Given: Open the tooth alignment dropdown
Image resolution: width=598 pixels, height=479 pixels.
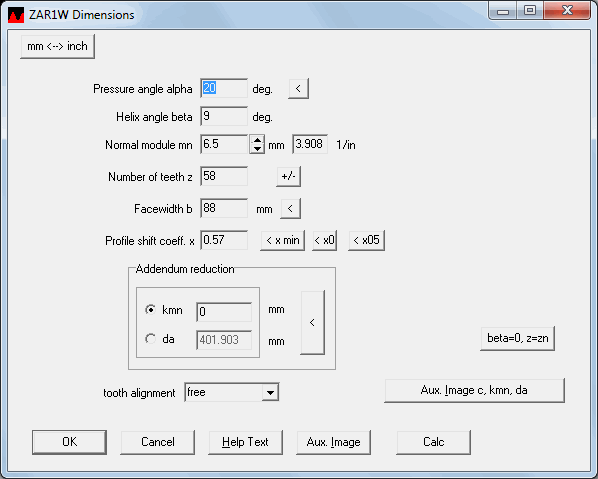Looking at the screenshot, I should click(270, 392).
